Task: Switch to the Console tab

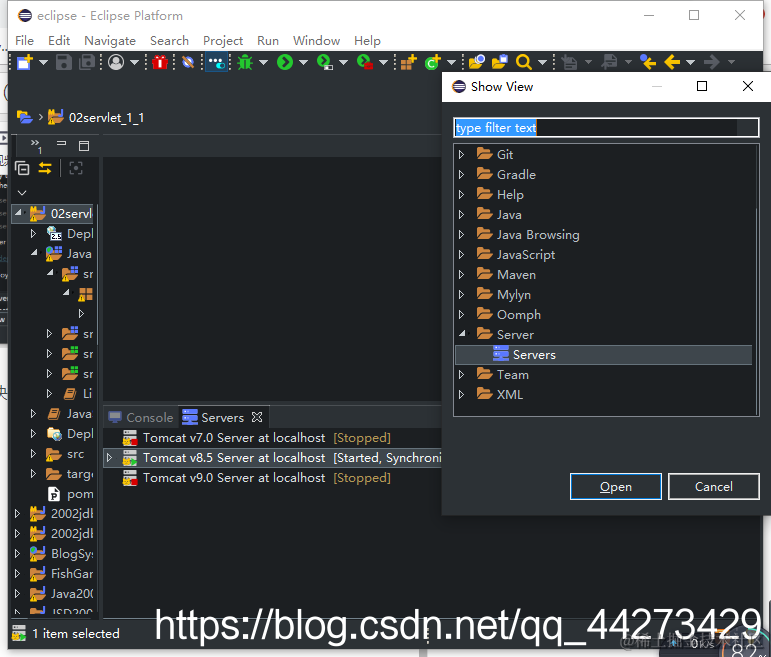Action: [141, 418]
